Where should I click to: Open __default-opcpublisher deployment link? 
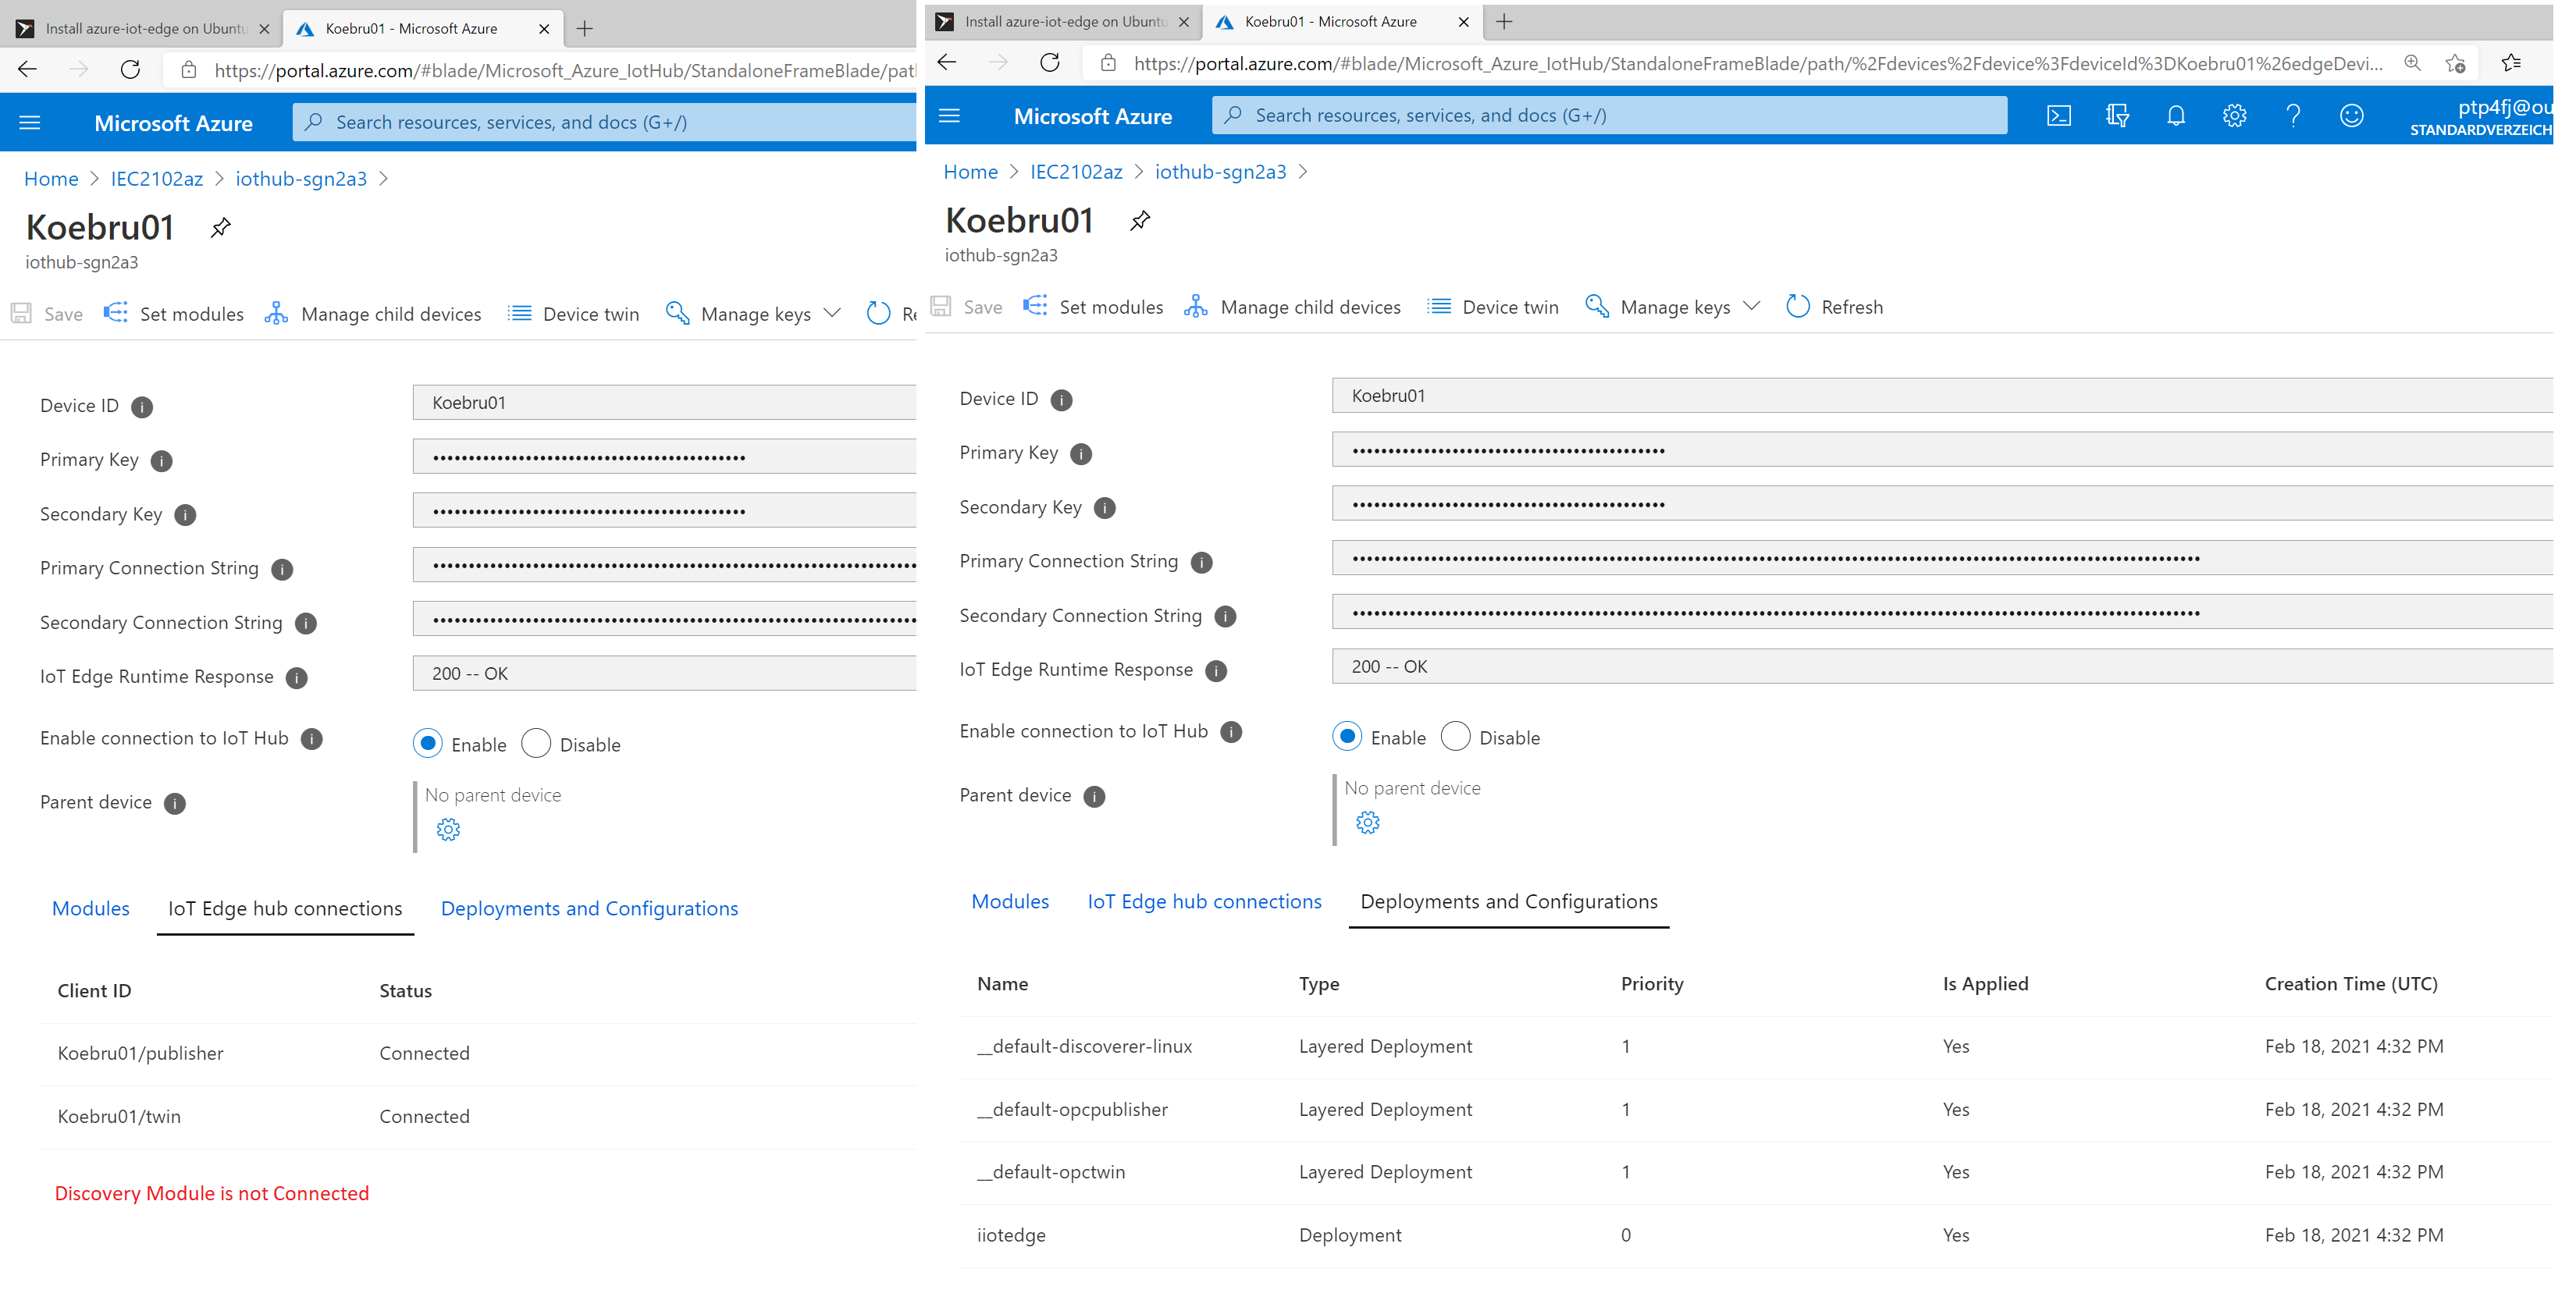(1072, 1109)
